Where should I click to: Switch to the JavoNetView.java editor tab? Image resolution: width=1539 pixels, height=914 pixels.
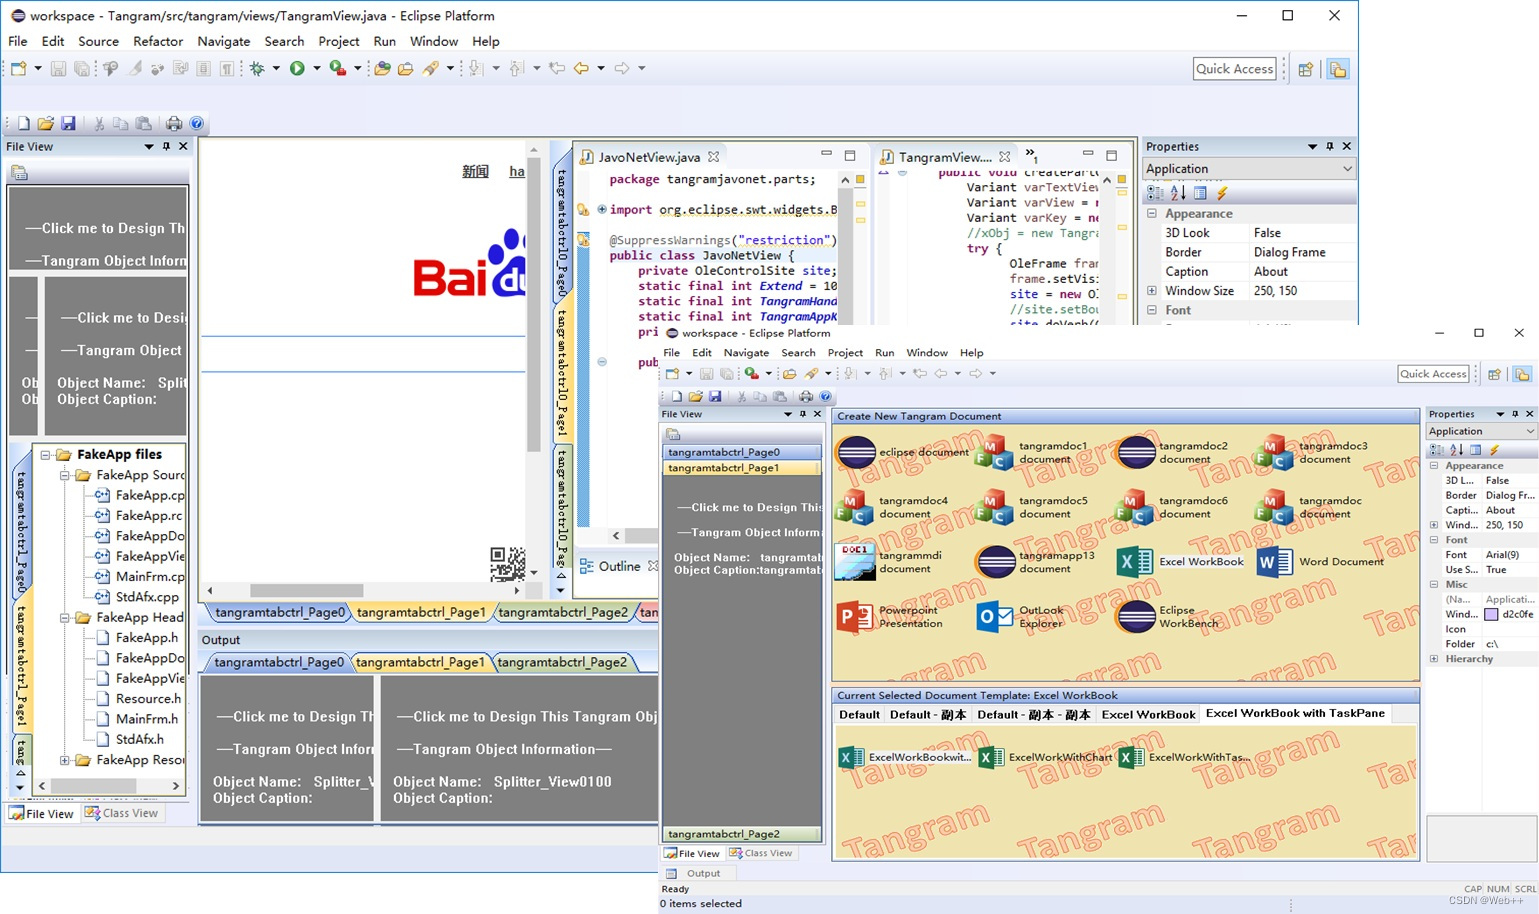pyautogui.click(x=649, y=157)
